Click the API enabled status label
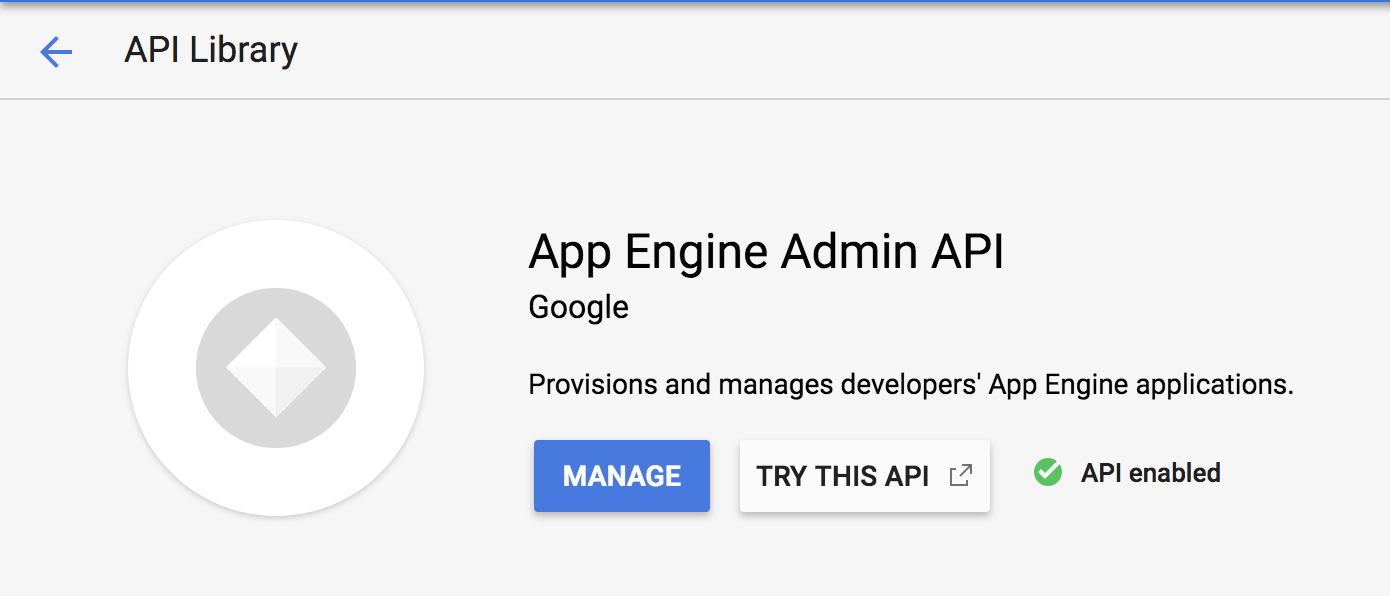Screen dimensions: 1390x600 (1151, 472)
